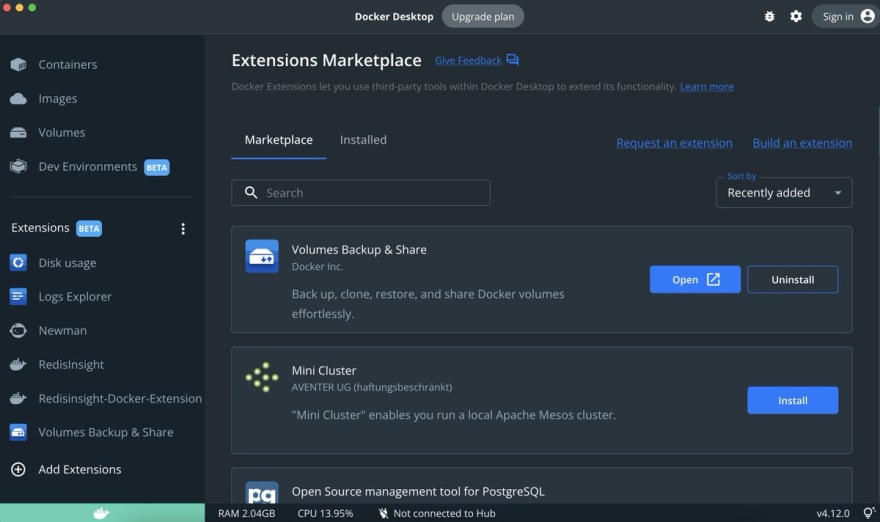Open the troubleshoot bug icon
The height and width of the screenshot is (522, 880).
pos(769,16)
